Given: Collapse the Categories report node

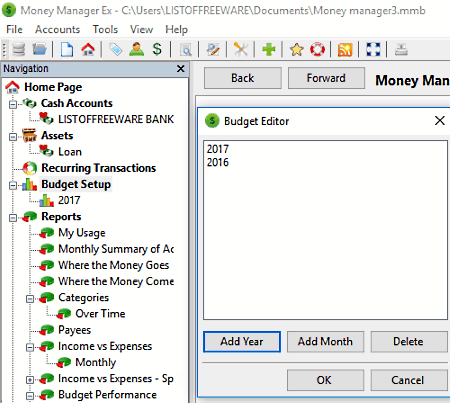Looking at the screenshot, I should 30,299.
